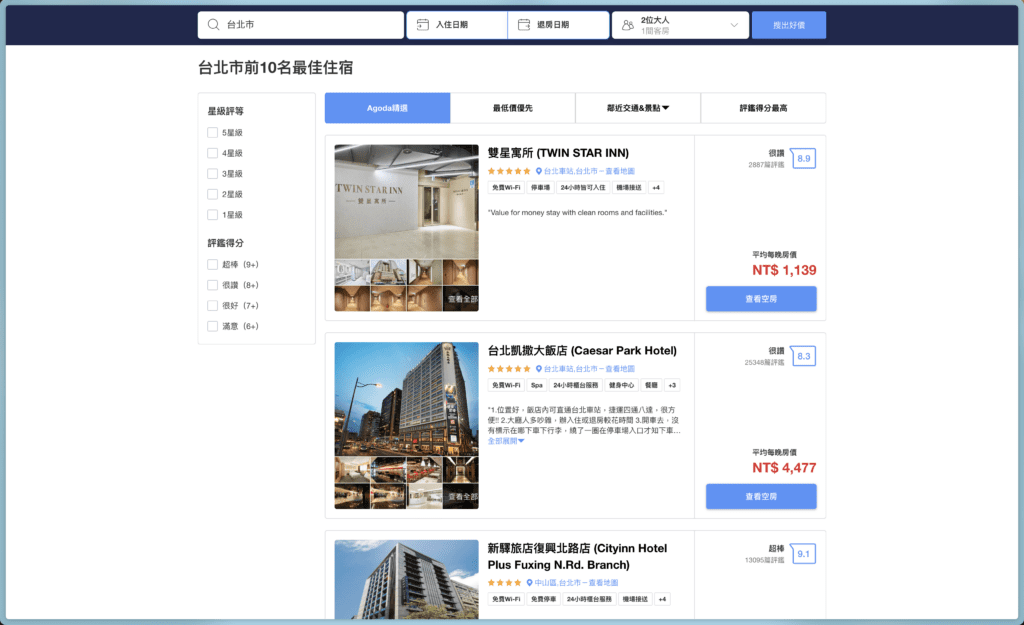Select the 評鑑得分最高 tab

(763, 107)
